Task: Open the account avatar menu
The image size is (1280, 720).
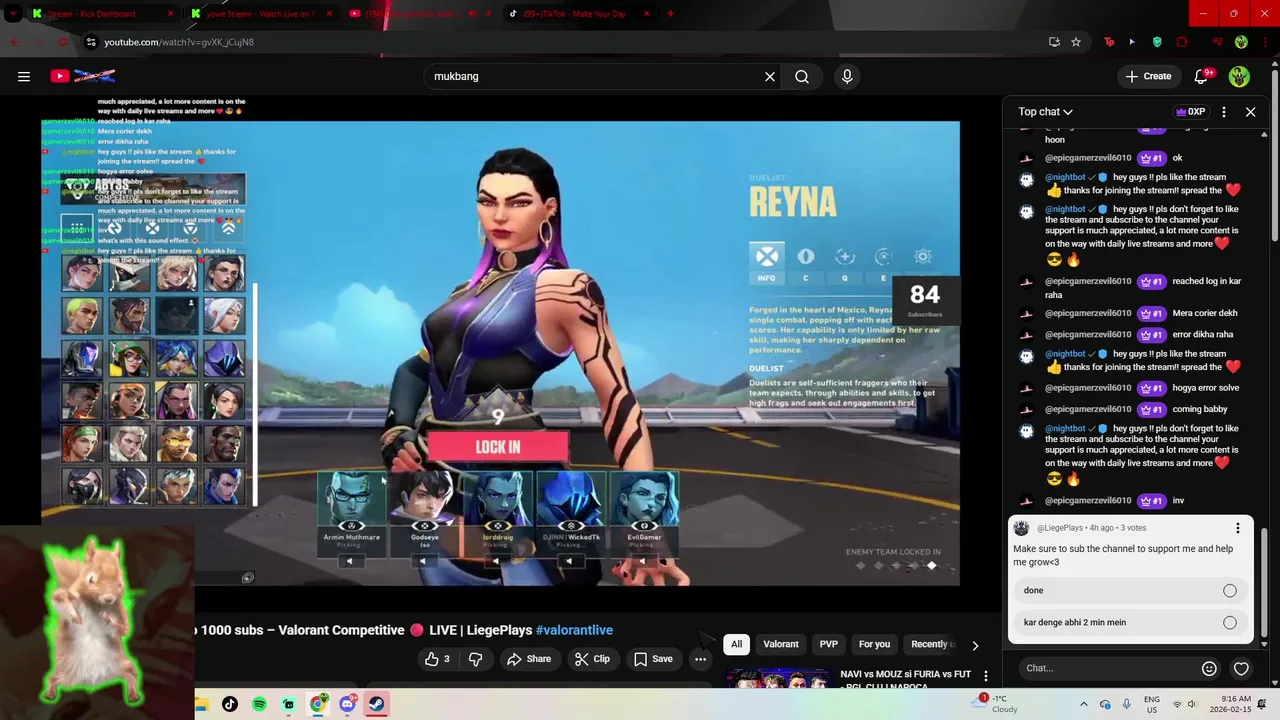Action: pyautogui.click(x=1239, y=76)
